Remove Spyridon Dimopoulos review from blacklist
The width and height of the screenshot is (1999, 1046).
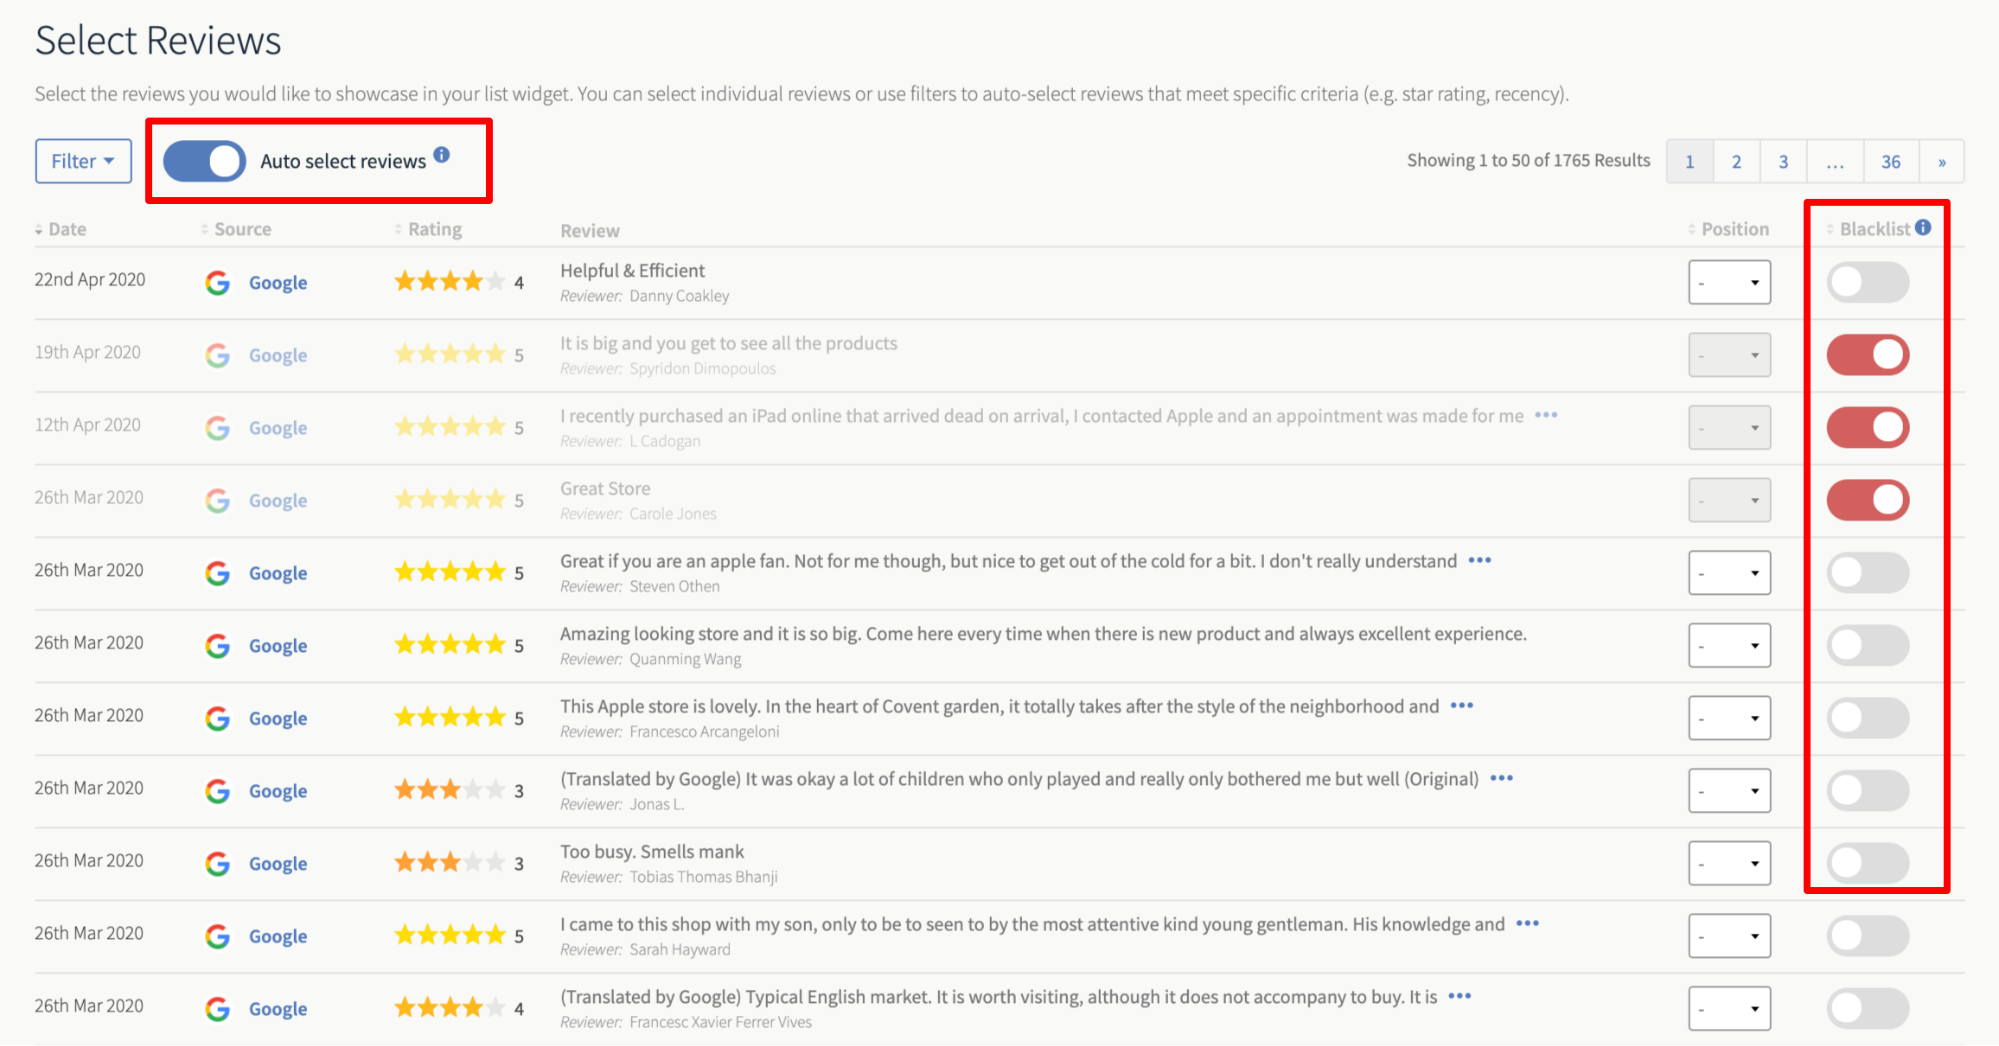pos(1868,355)
